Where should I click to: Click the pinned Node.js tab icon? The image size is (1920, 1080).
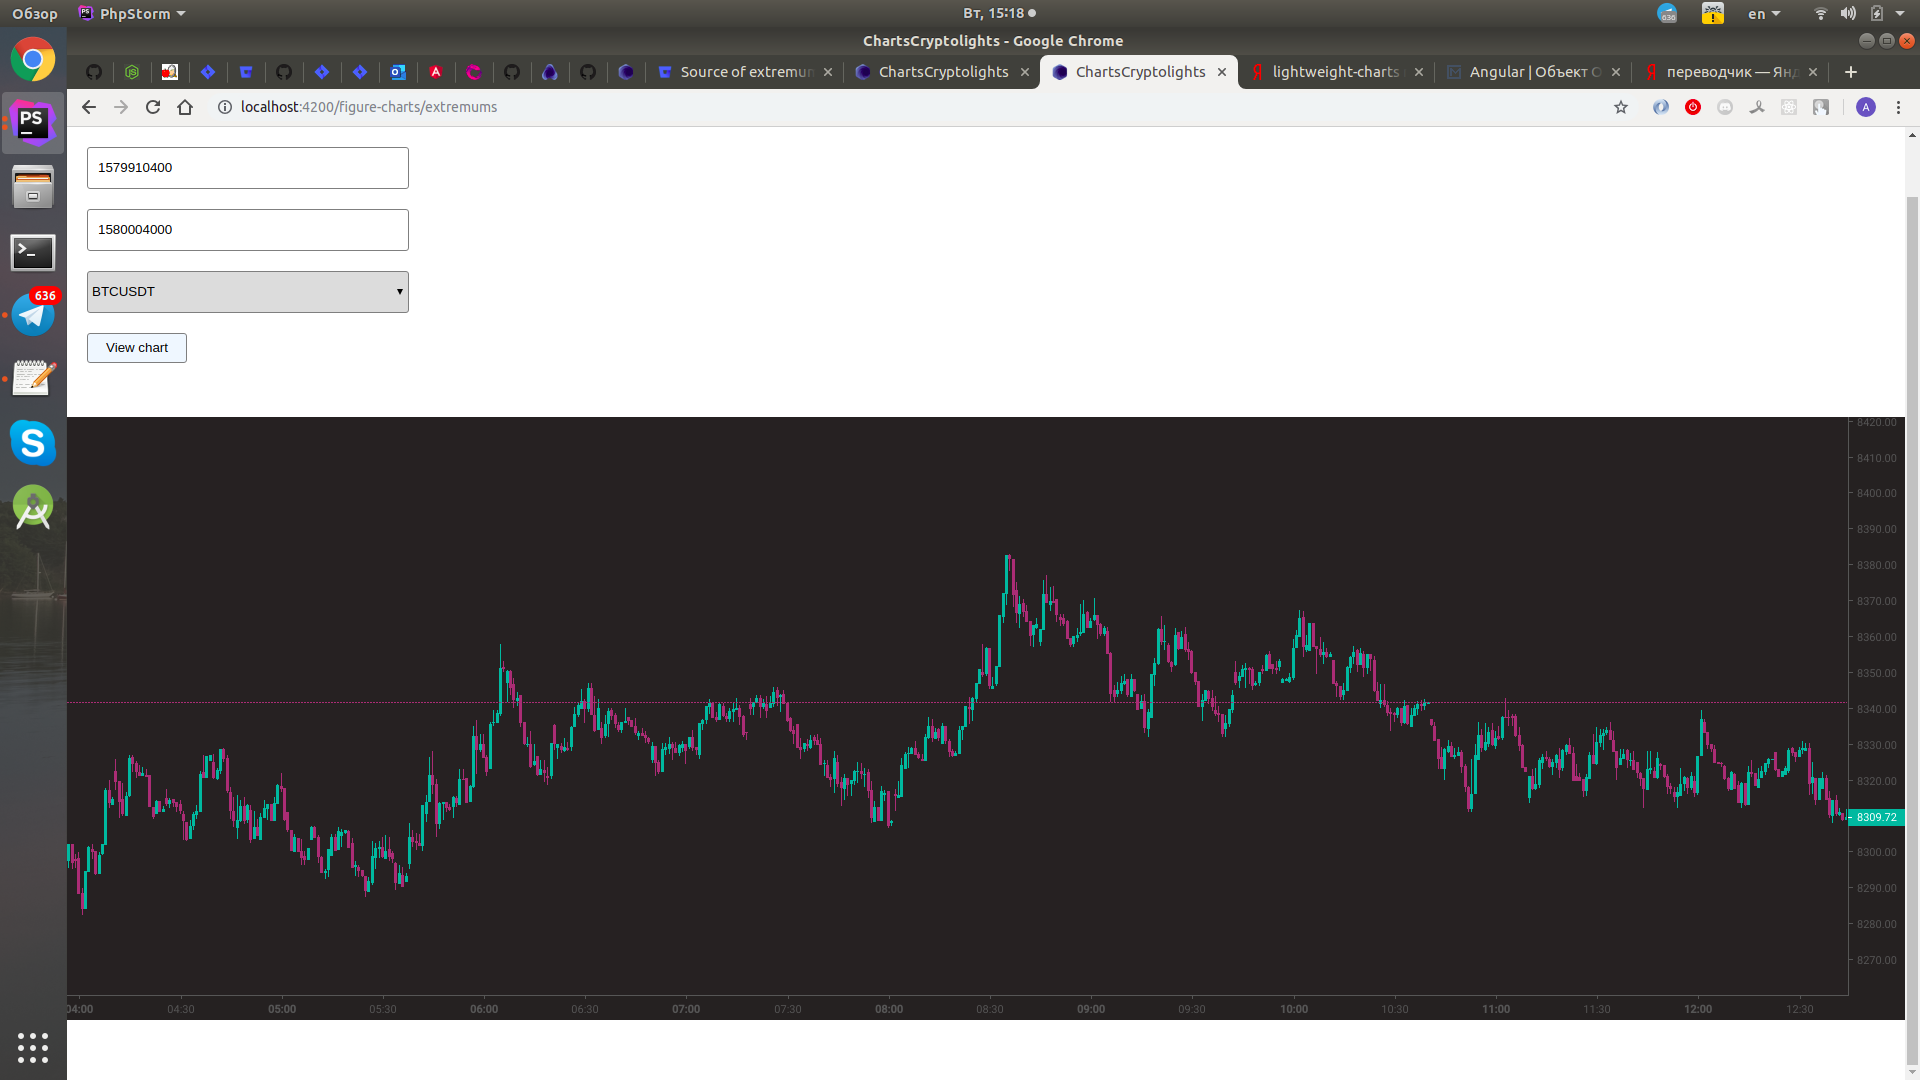pyautogui.click(x=132, y=71)
